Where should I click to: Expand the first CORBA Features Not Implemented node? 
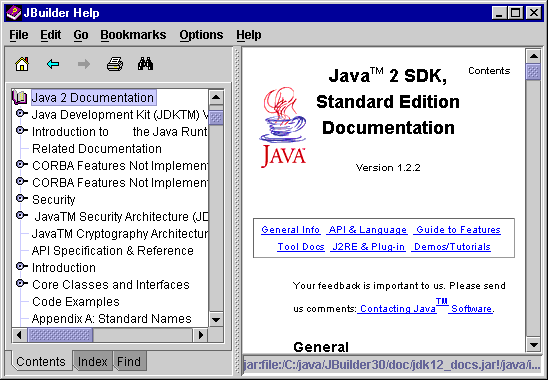21,164
